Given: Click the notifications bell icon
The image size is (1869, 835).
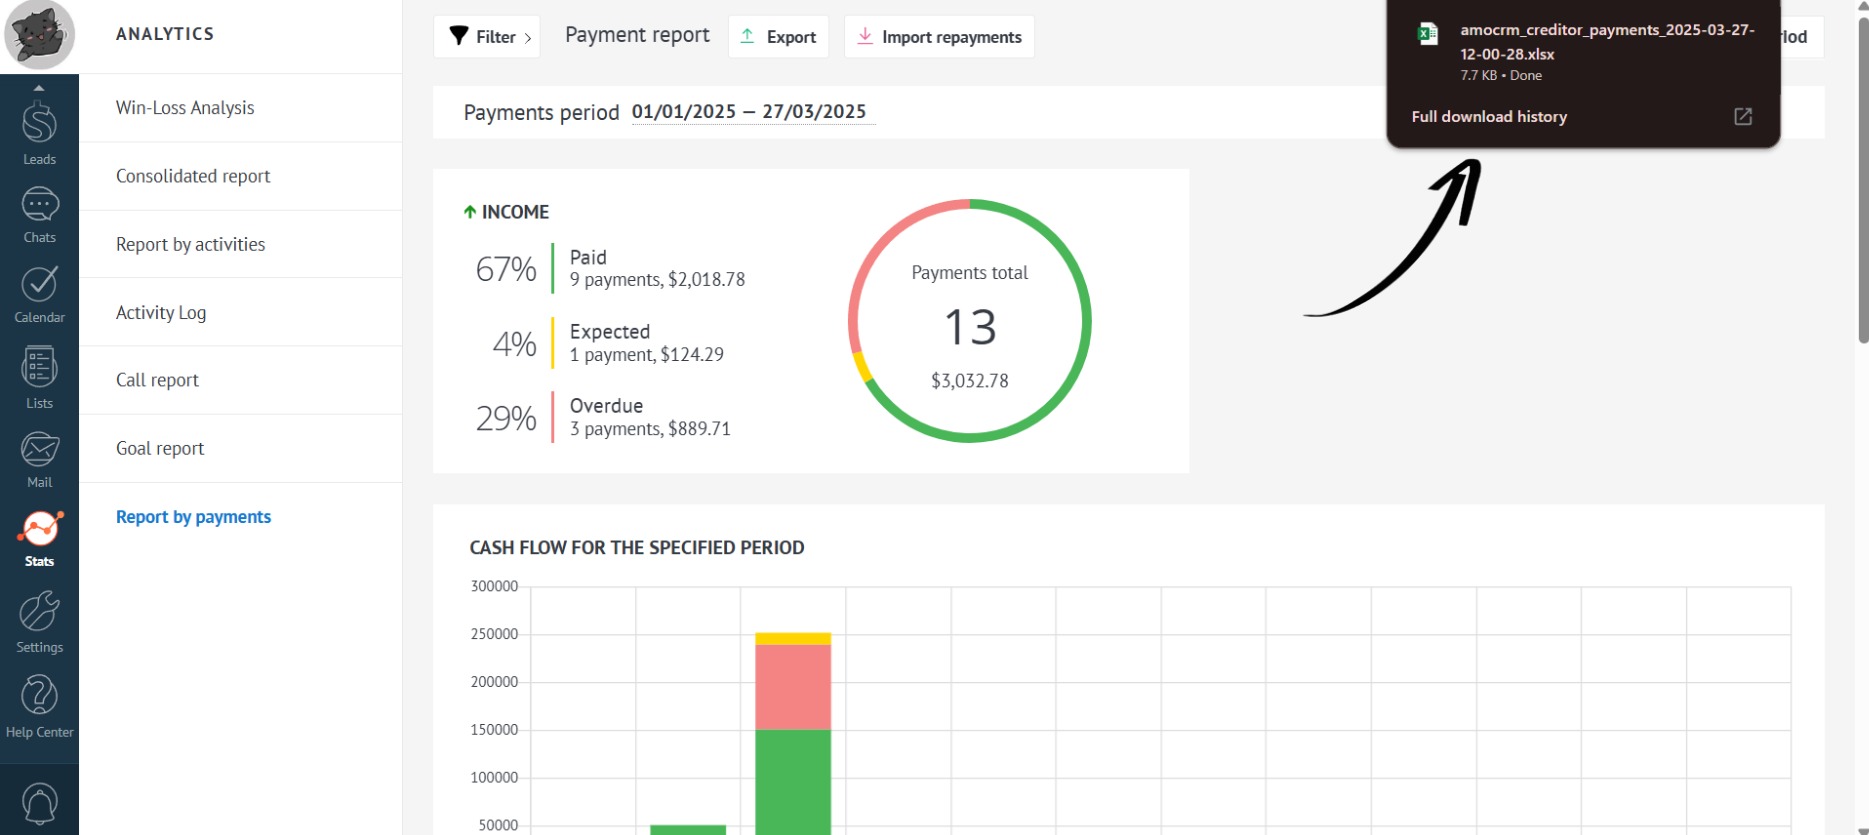Looking at the screenshot, I should coord(39,802).
